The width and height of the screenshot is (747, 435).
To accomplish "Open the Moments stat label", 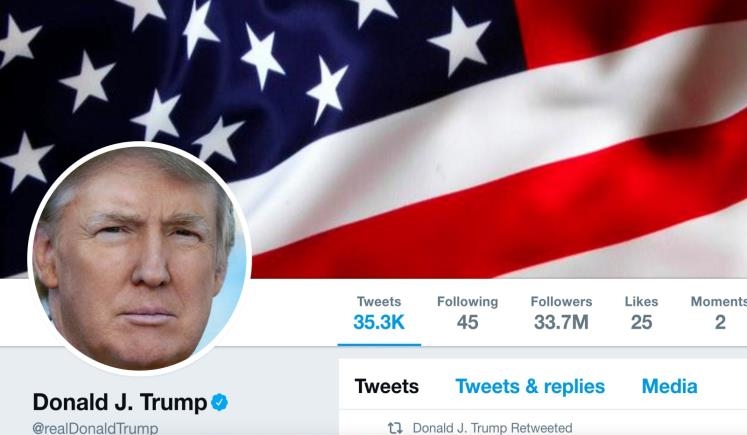I will coord(719,302).
